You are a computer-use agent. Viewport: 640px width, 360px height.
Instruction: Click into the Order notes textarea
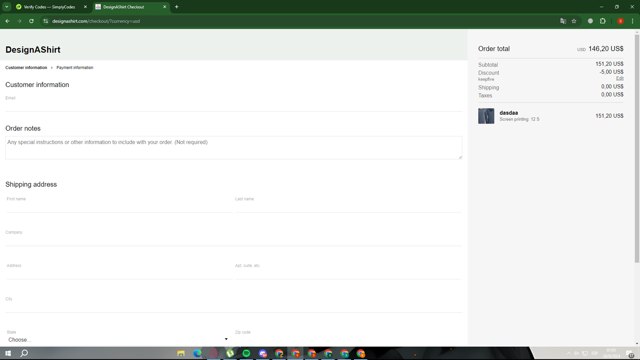233,148
